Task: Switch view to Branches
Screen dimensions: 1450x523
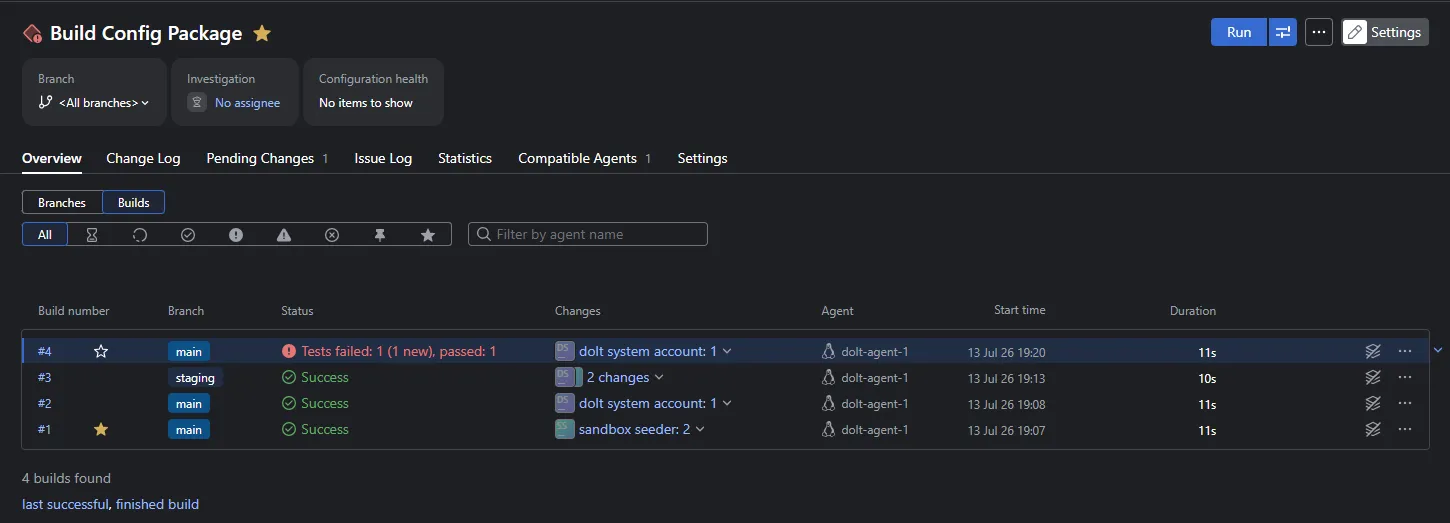Action: [62, 202]
